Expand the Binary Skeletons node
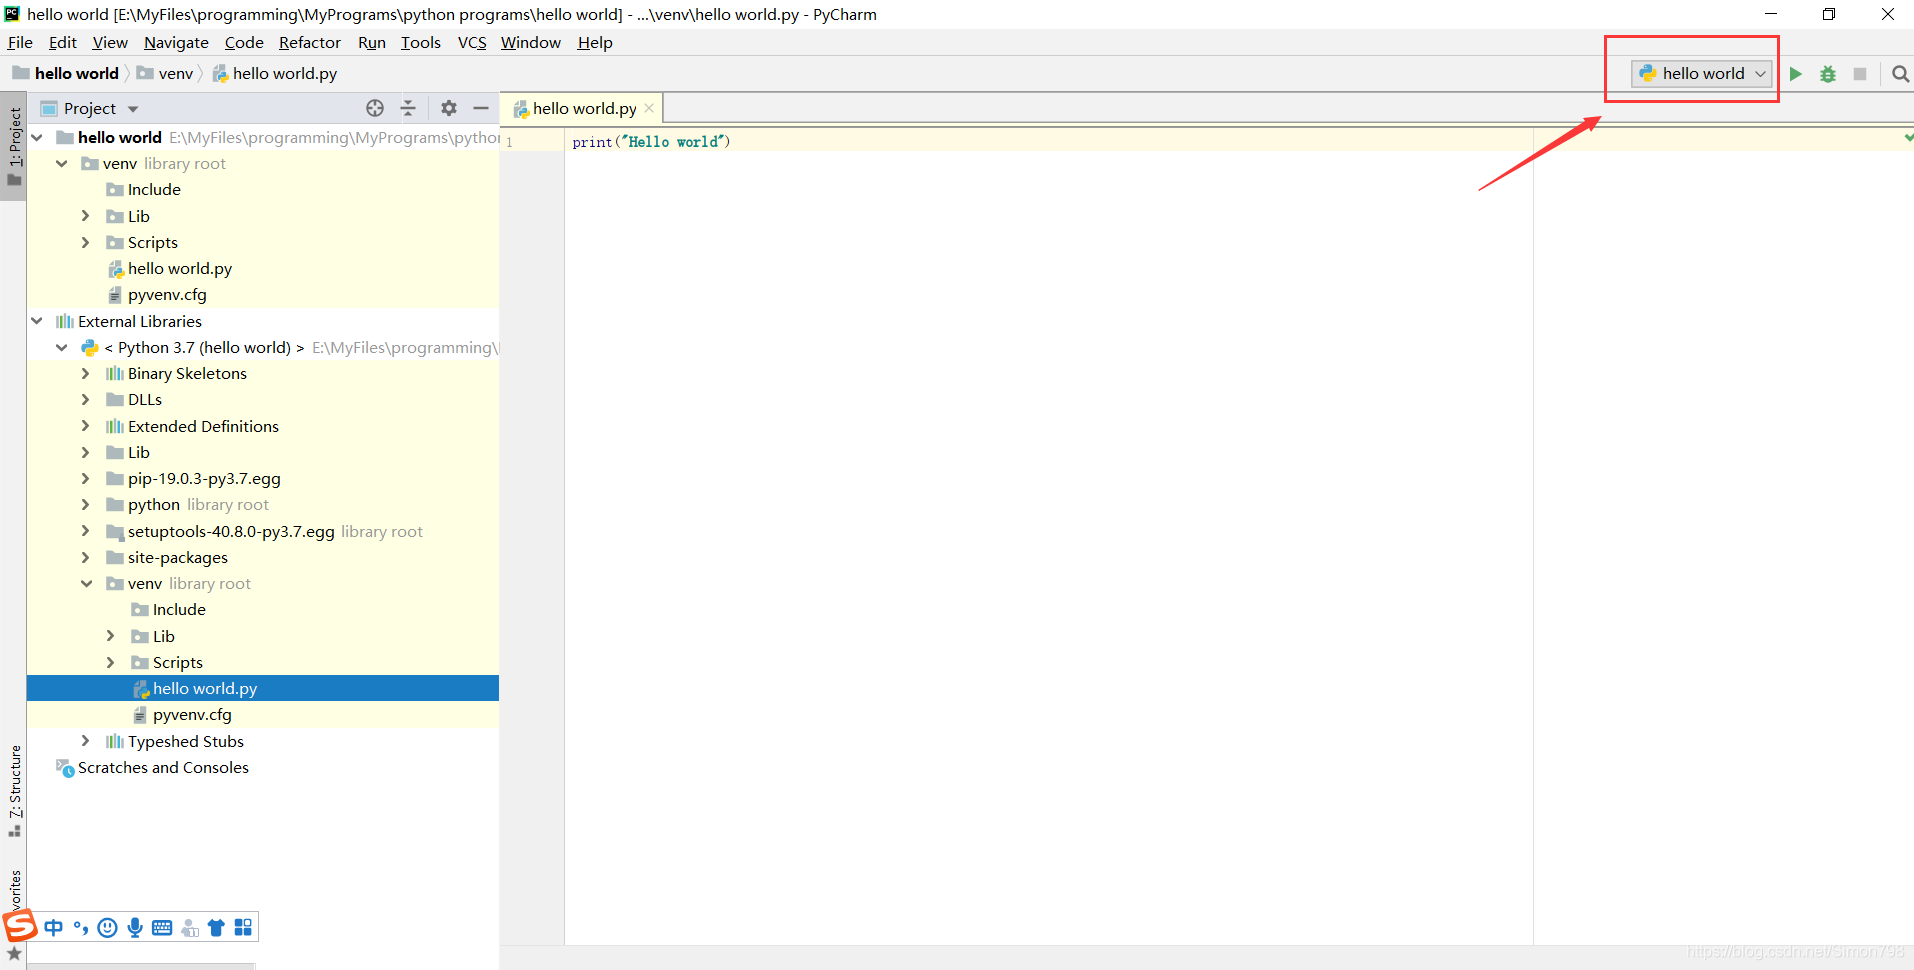Image resolution: width=1914 pixels, height=970 pixels. pyautogui.click(x=86, y=373)
